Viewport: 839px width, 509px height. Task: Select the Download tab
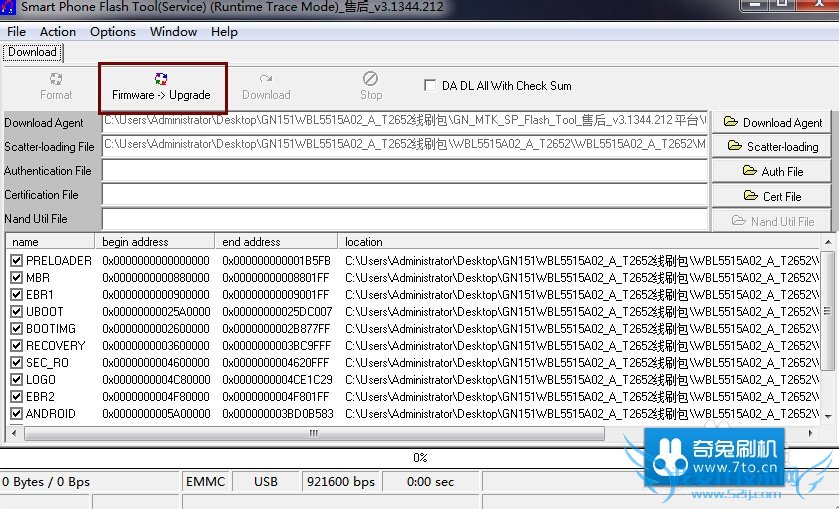(x=33, y=52)
